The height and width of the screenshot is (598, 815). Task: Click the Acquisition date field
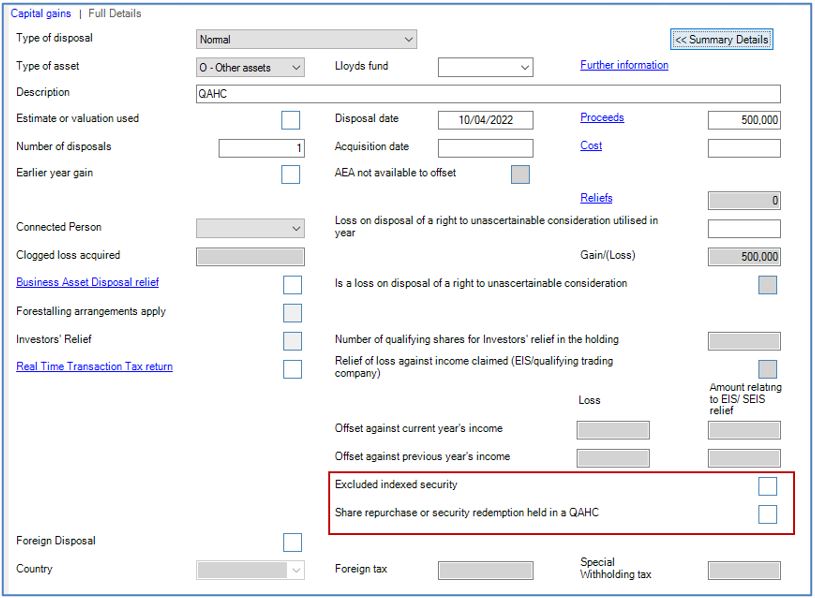[x=485, y=148]
